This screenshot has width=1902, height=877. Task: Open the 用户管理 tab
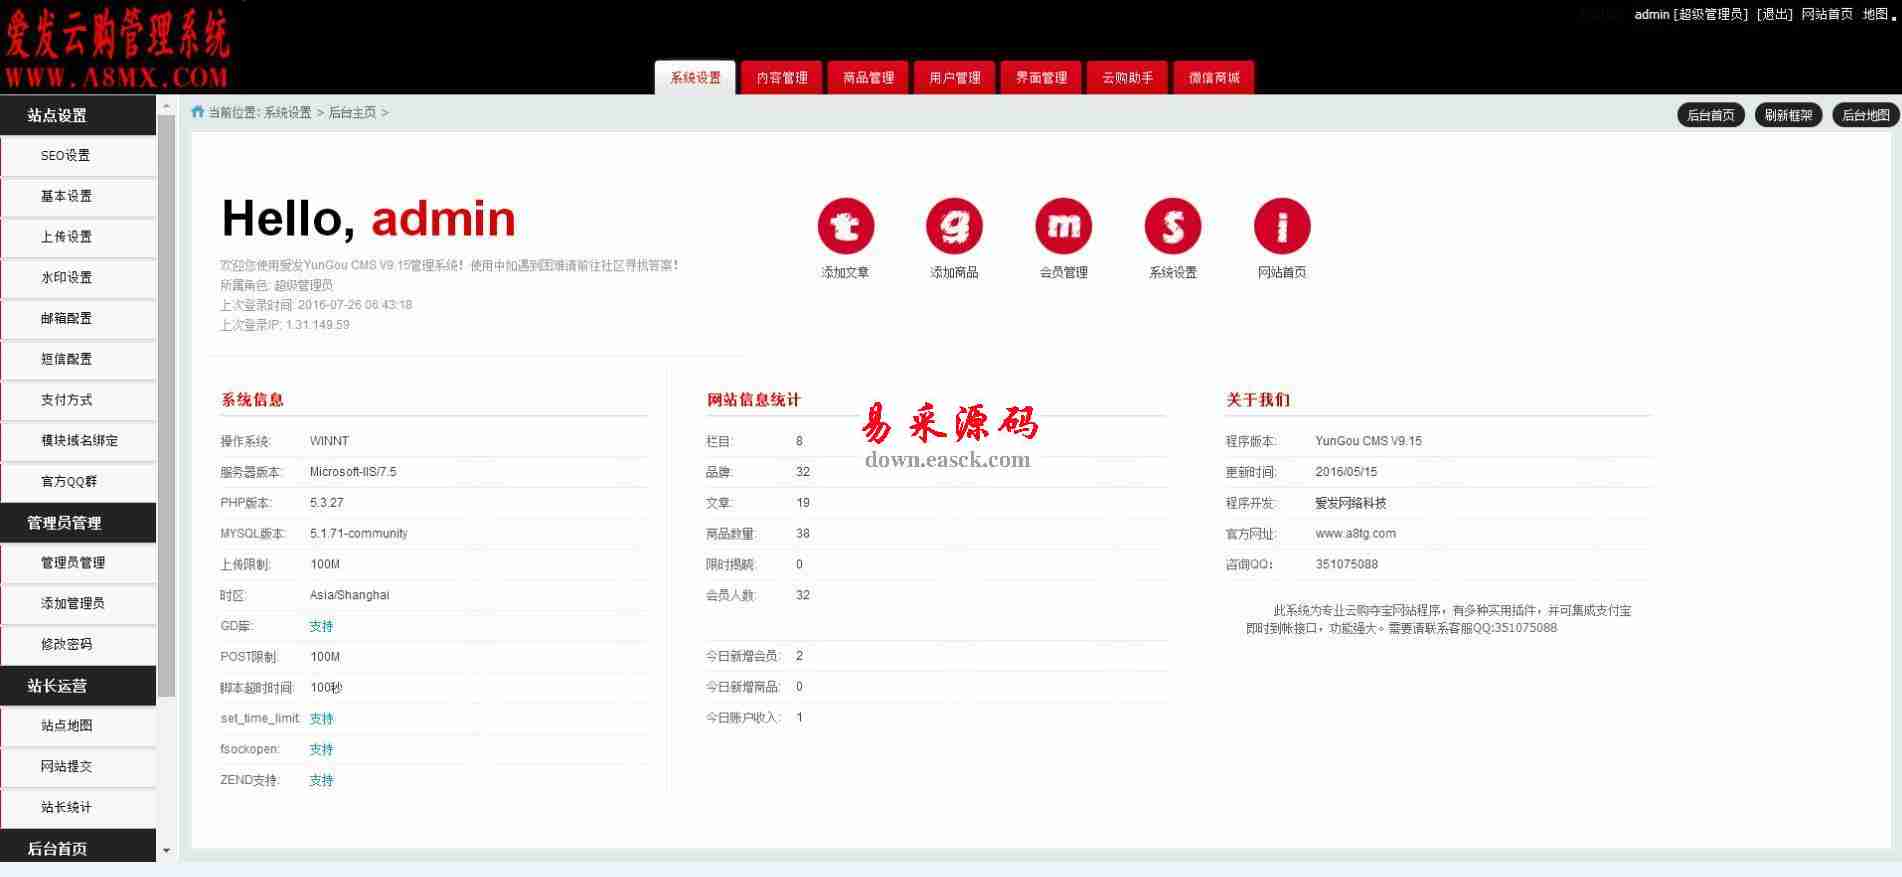[x=955, y=78]
